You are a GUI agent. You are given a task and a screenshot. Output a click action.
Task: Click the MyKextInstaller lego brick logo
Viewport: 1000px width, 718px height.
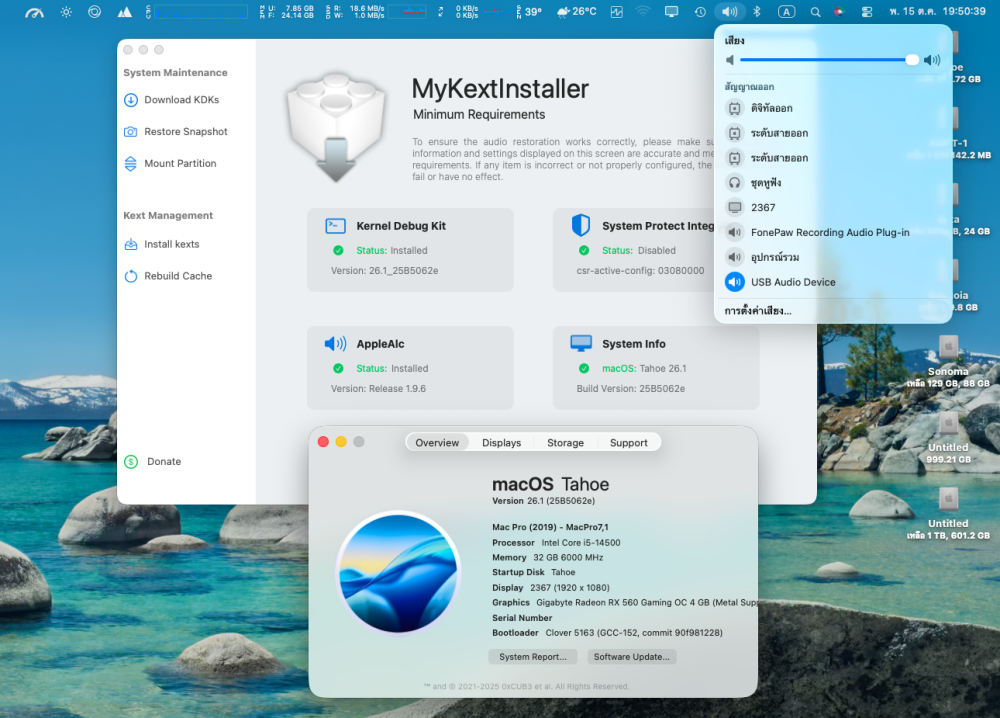pyautogui.click(x=336, y=126)
